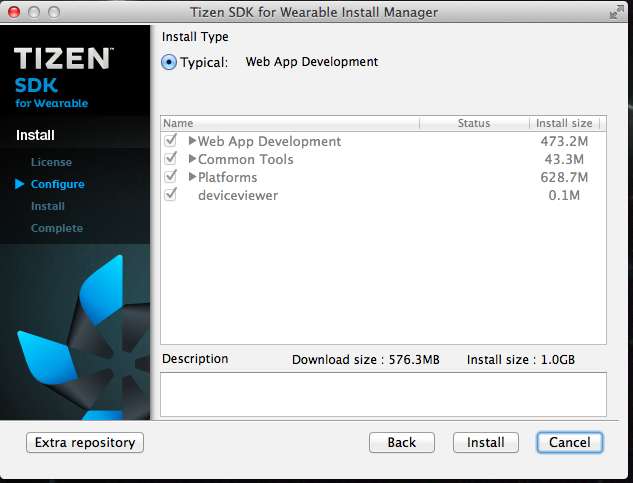
Task: Select the Common Tools row label
Action: click(x=246, y=159)
